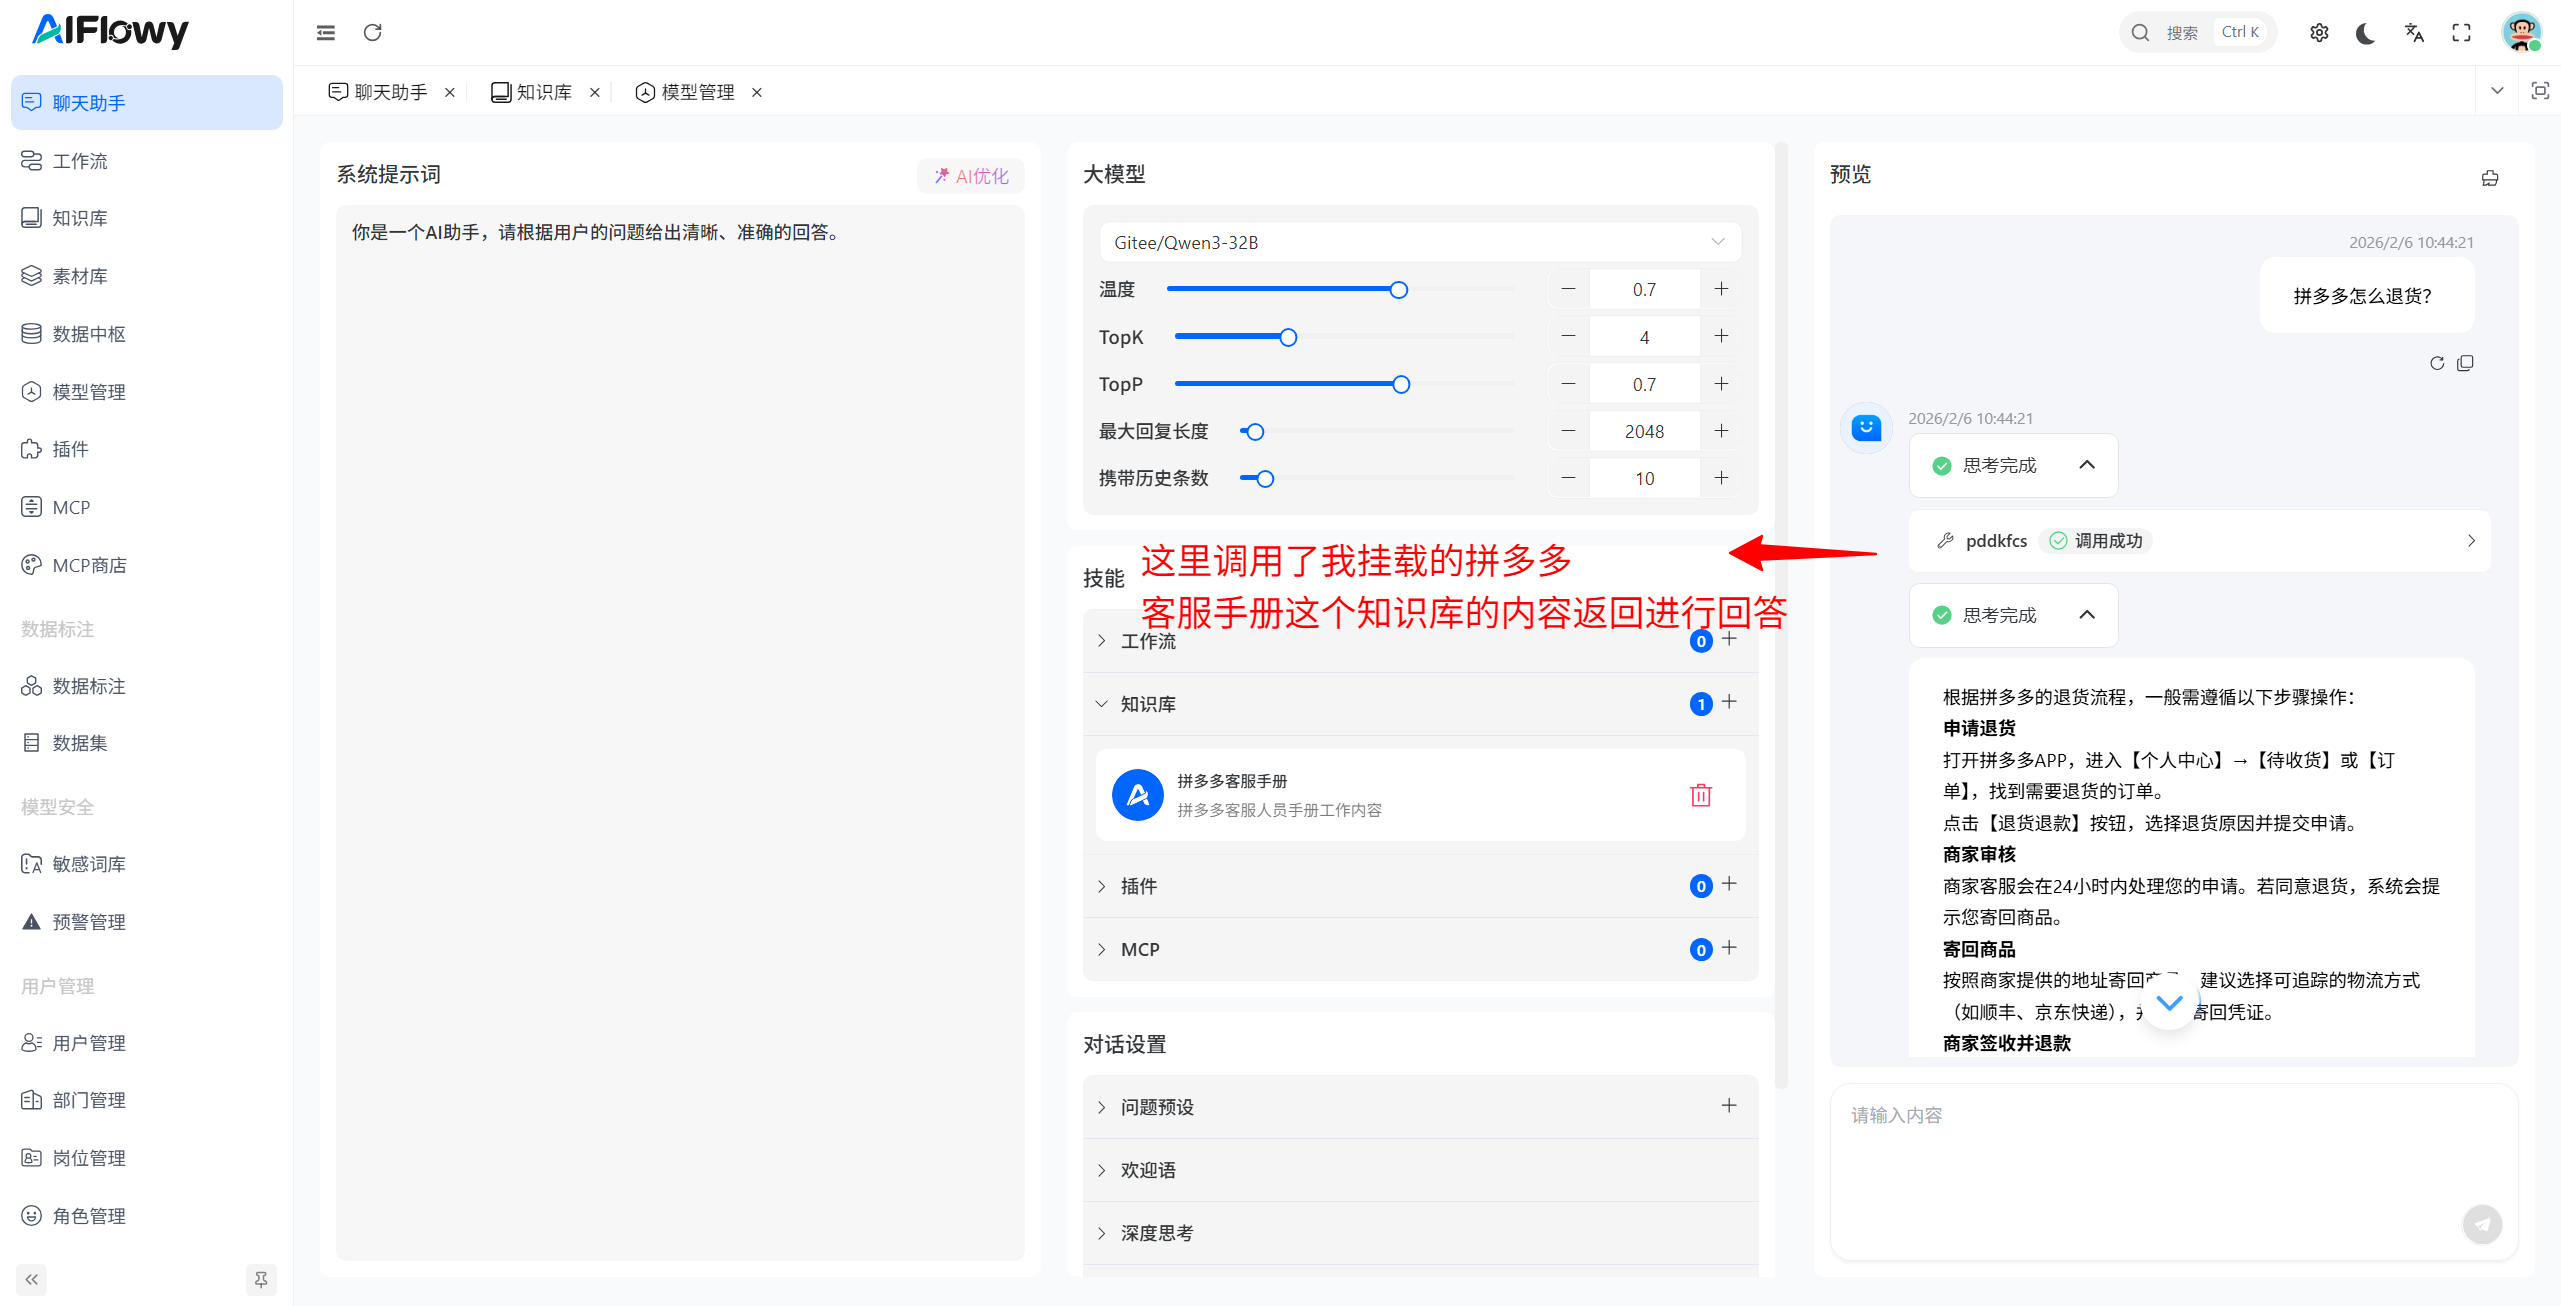This screenshot has width=2561, height=1306.
Task: Delete the 拼多多客服手册 knowledge base
Action: (x=1700, y=795)
